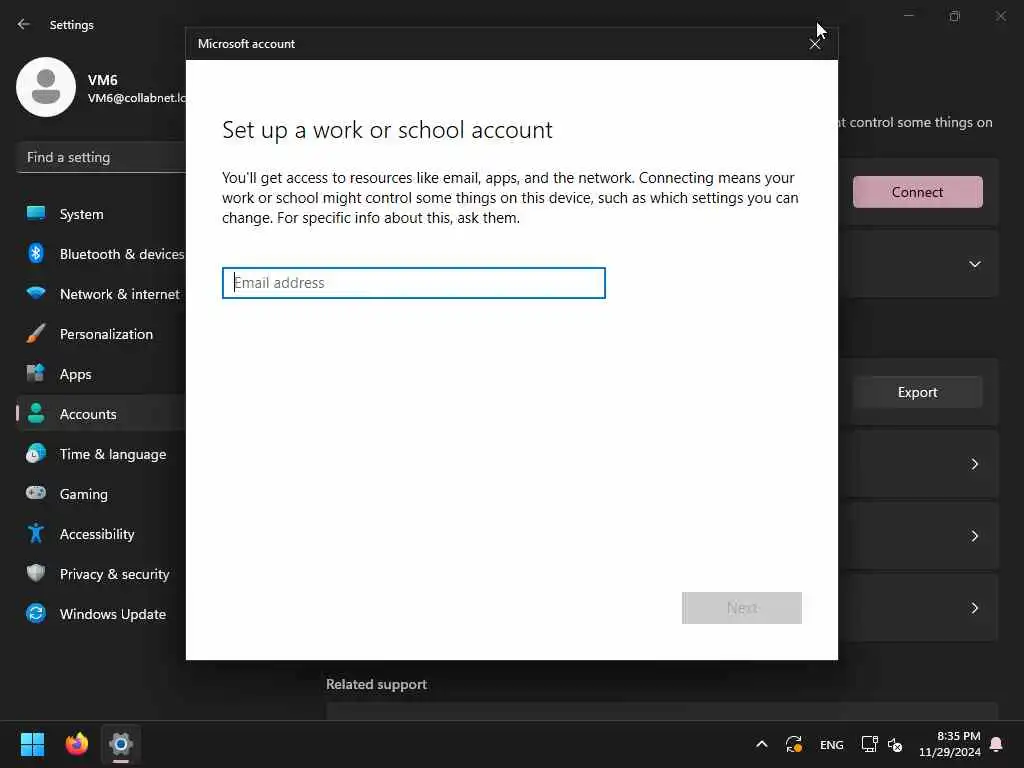The image size is (1024, 768).
Task: Click the Email address input field
Action: point(413,283)
